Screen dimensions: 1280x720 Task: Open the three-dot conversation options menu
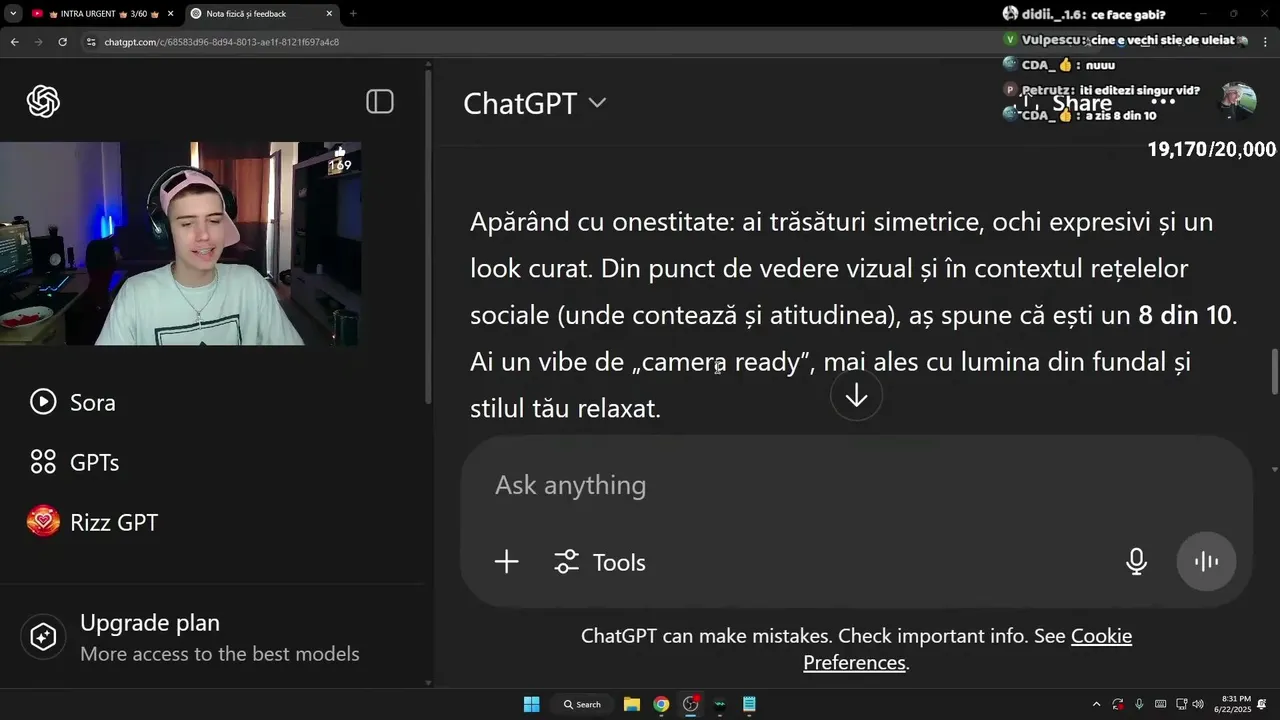(1163, 102)
